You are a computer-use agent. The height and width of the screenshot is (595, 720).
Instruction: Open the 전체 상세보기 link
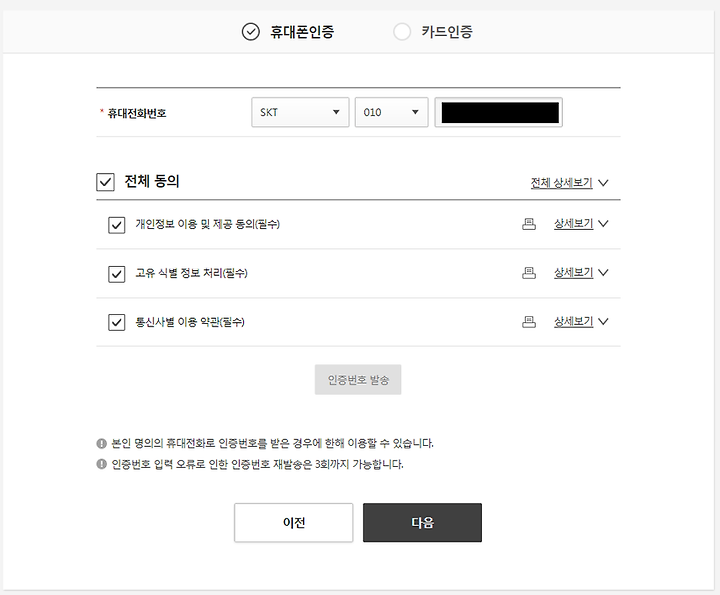pyautogui.click(x=562, y=183)
